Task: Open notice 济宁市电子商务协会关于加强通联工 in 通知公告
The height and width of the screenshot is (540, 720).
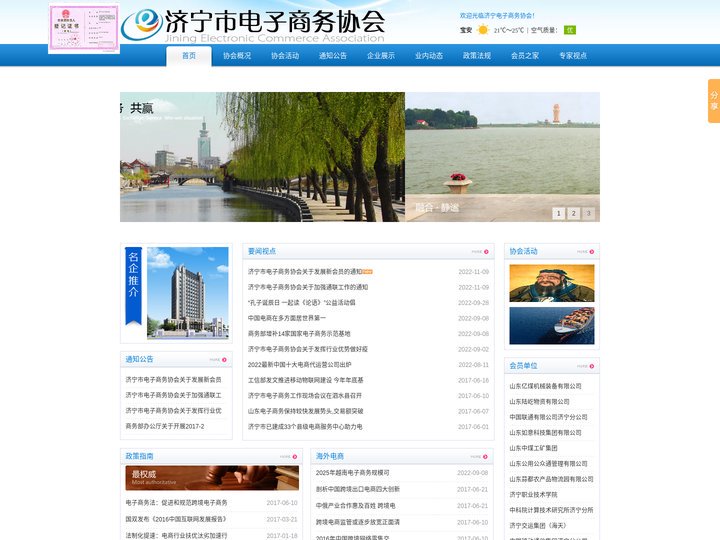Action: pyautogui.click(x=173, y=395)
